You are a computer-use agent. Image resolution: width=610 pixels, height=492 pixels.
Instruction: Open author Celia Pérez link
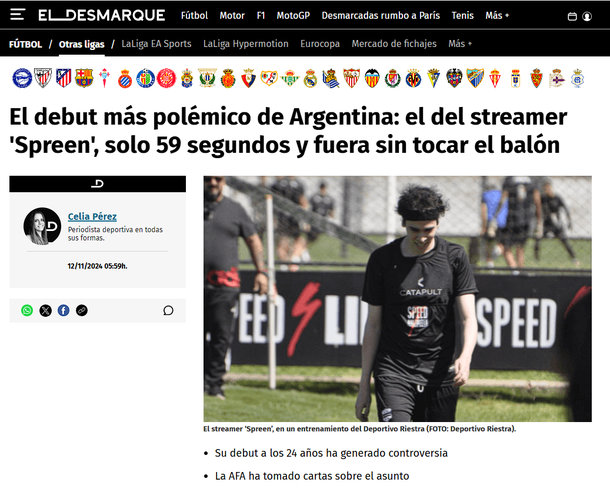92,216
